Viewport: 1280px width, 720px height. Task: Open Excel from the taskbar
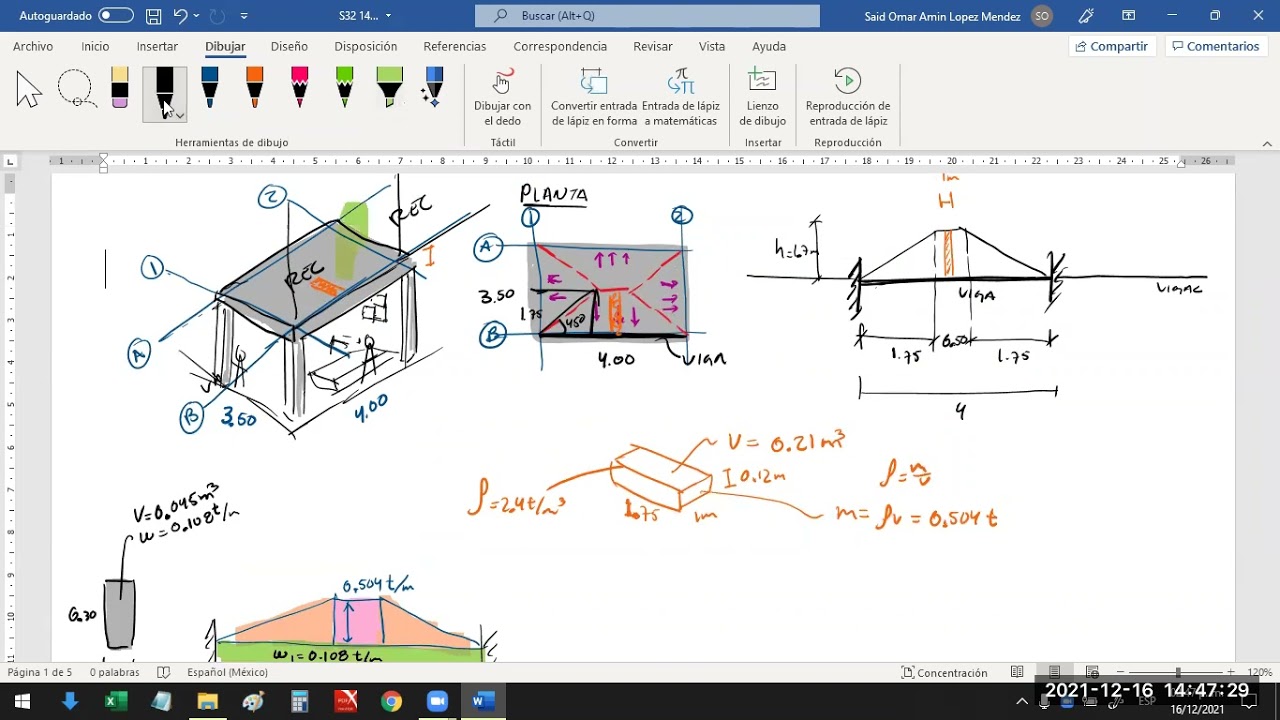pos(115,701)
